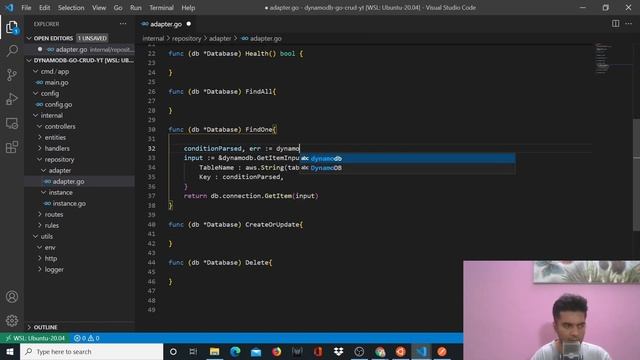
Task: Open Dropbox from the taskbar
Action: (x=338, y=351)
